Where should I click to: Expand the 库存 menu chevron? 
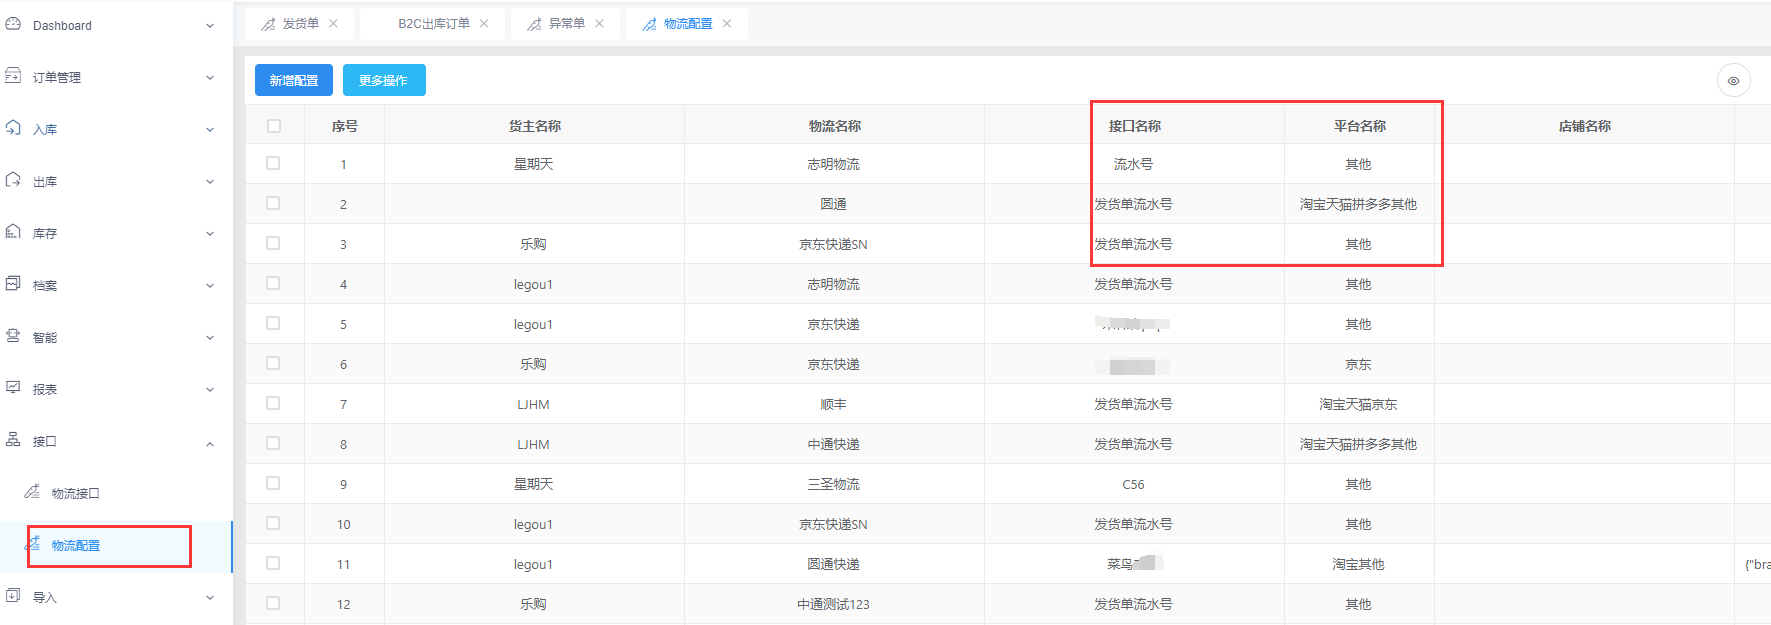210,234
